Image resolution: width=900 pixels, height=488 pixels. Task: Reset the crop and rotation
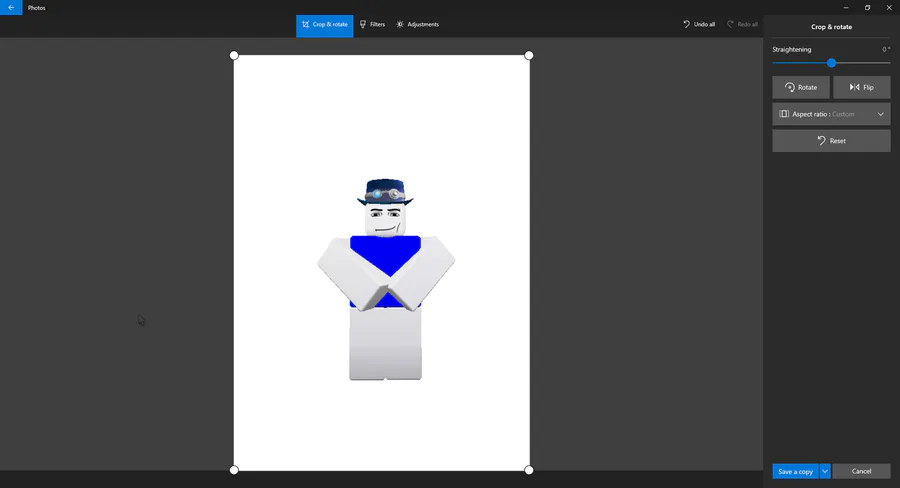click(x=831, y=141)
